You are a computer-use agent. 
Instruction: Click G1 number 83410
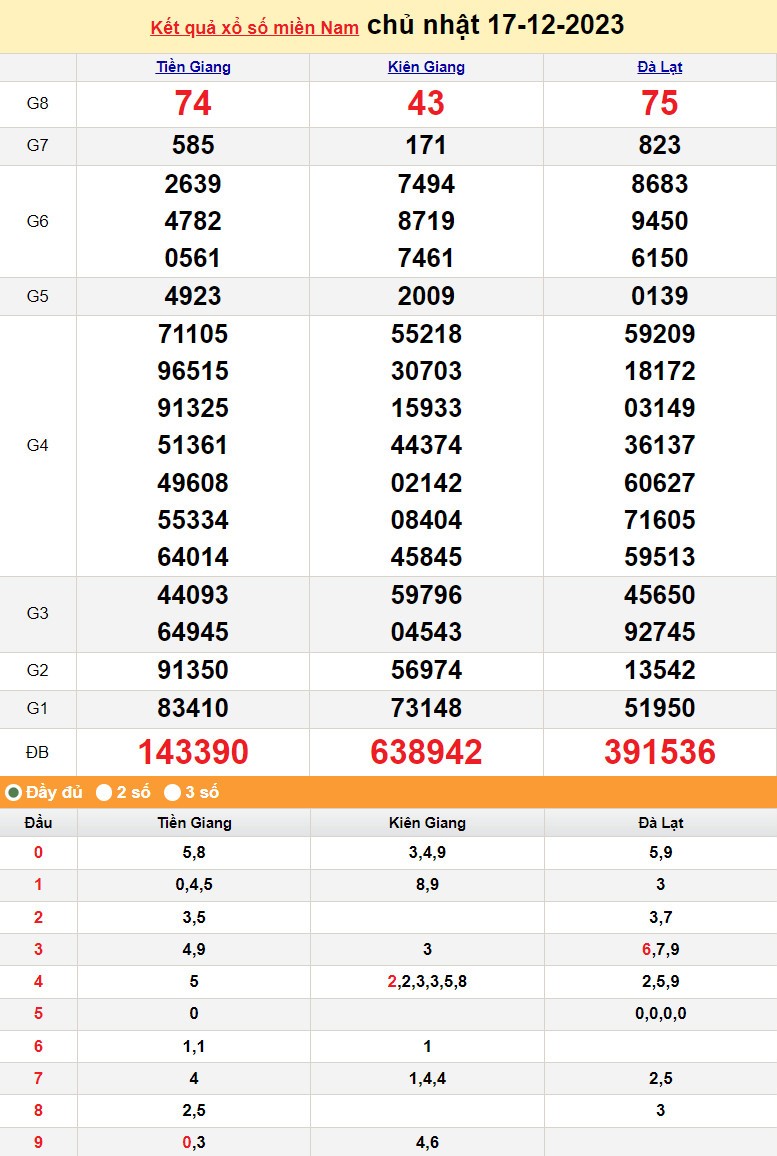tap(193, 708)
